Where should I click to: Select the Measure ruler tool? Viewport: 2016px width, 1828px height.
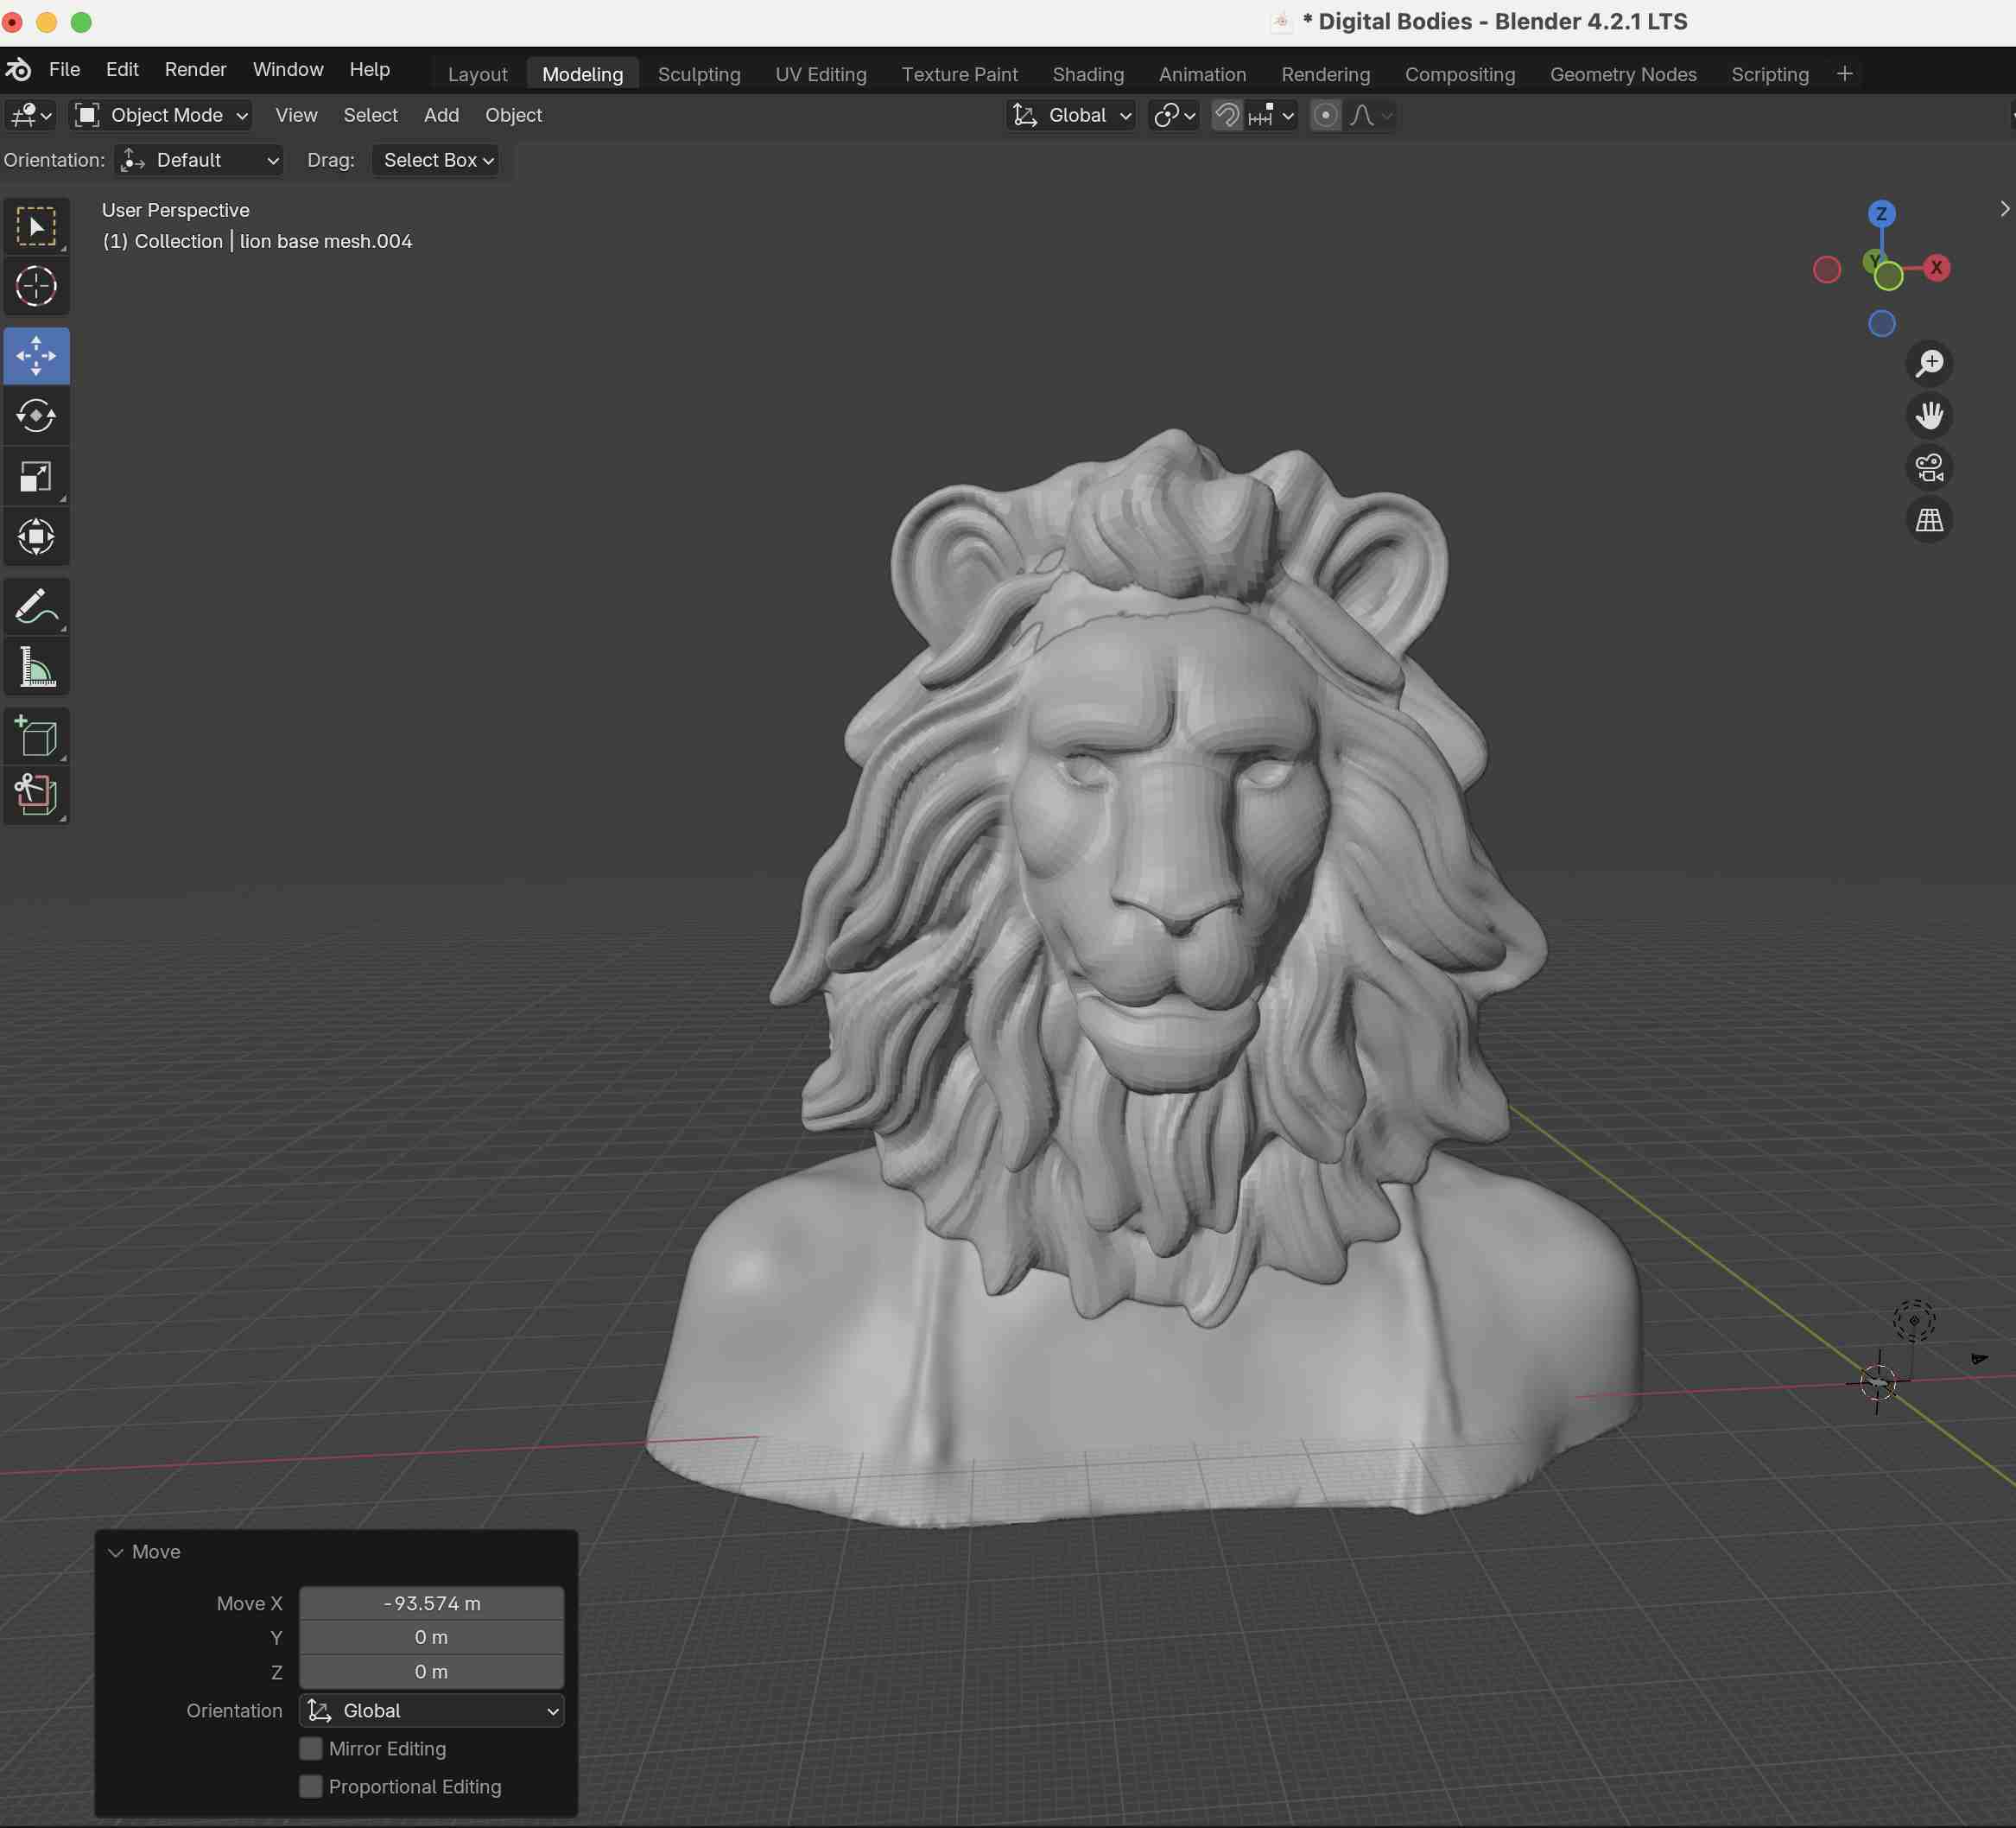point(36,667)
